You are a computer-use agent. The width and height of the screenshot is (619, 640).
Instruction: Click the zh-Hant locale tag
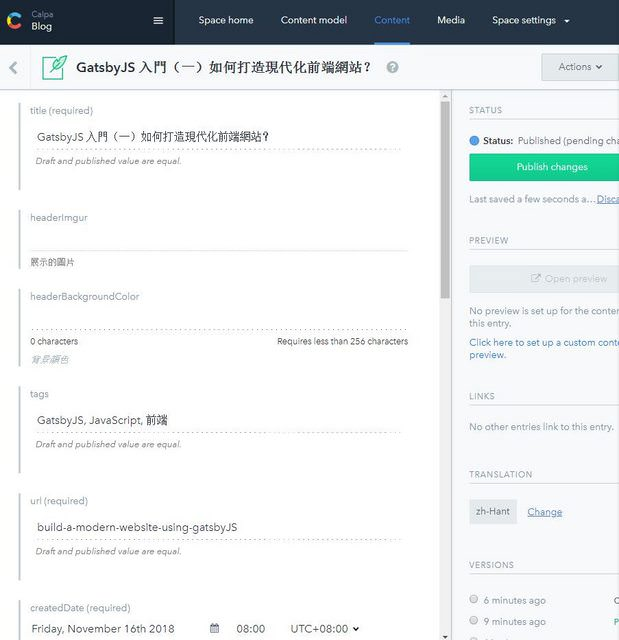click(493, 511)
